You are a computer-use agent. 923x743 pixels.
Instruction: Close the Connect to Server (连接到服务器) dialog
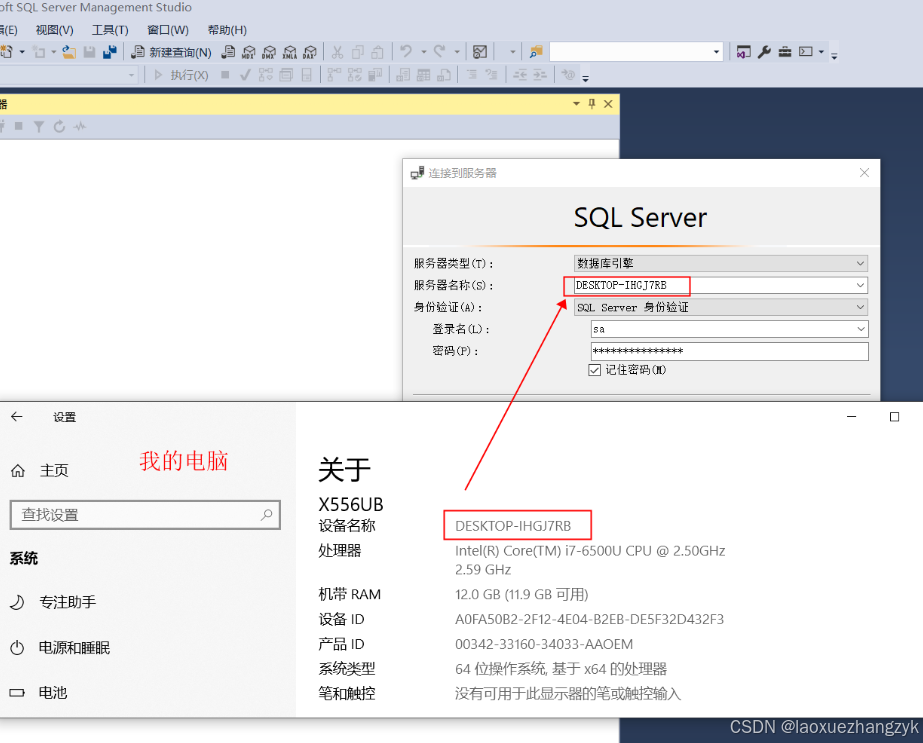point(864,173)
